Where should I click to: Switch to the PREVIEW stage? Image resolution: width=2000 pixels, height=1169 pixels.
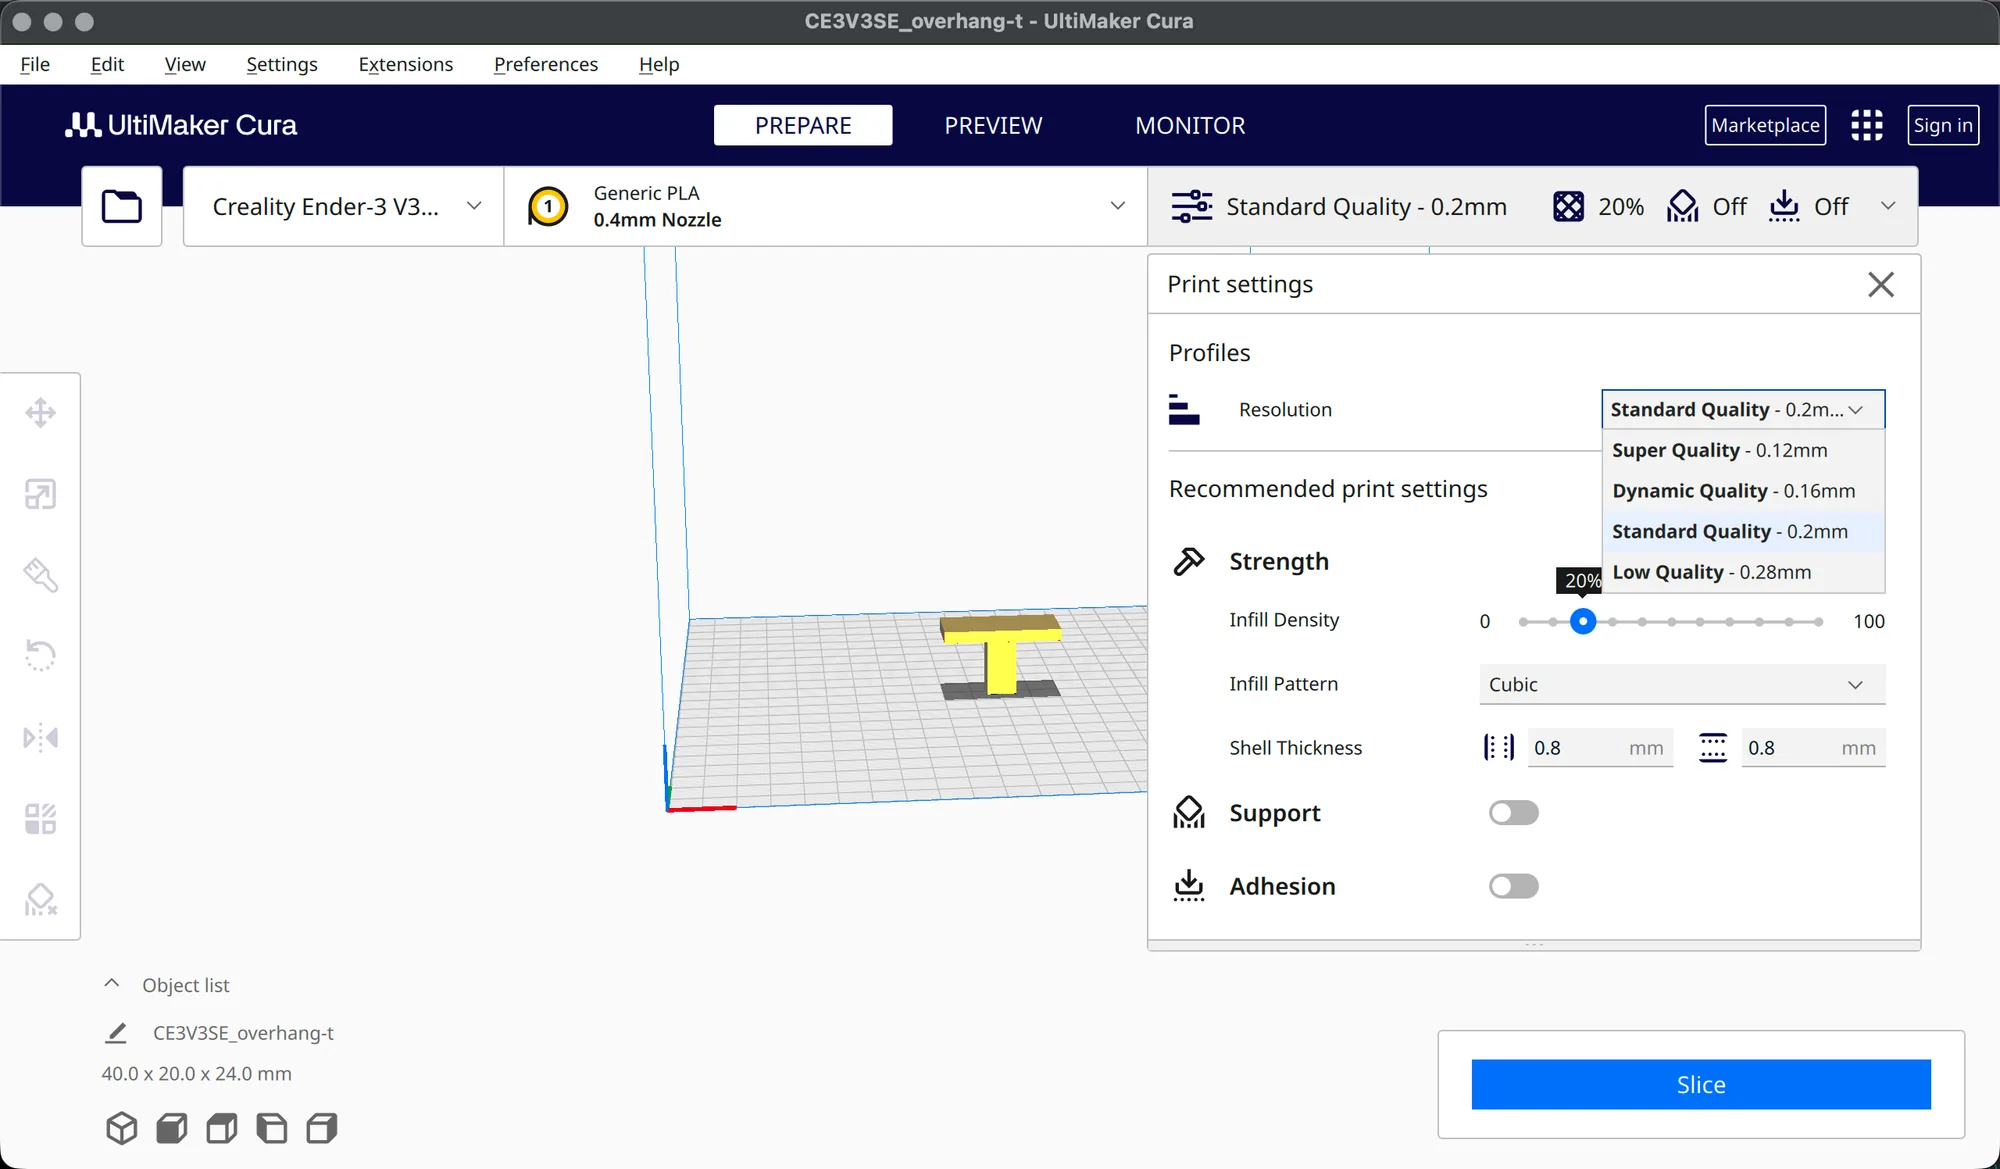pyautogui.click(x=993, y=125)
